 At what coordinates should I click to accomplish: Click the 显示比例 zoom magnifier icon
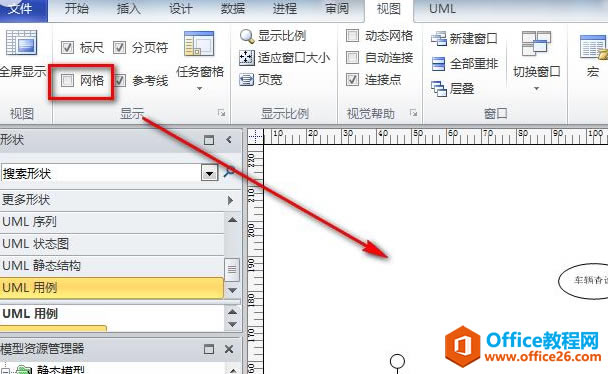tap(247, 36)
